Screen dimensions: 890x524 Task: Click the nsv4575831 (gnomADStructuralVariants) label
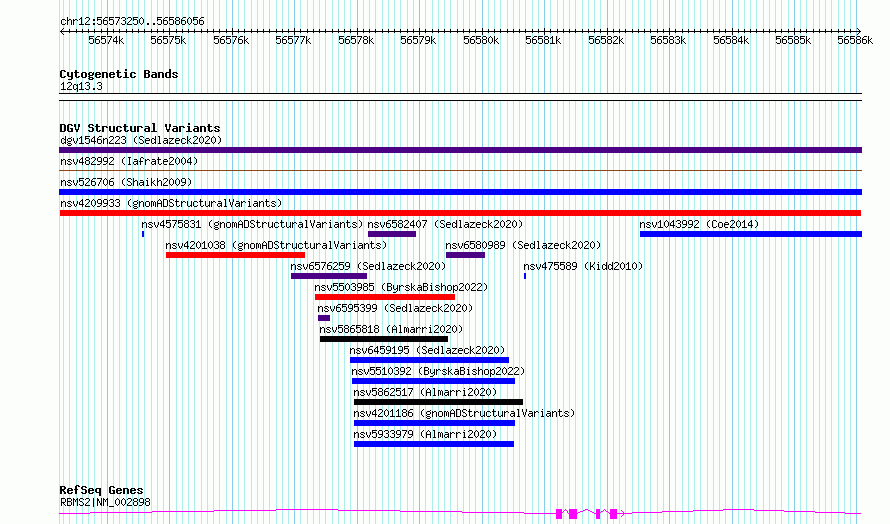coord(252,224)
